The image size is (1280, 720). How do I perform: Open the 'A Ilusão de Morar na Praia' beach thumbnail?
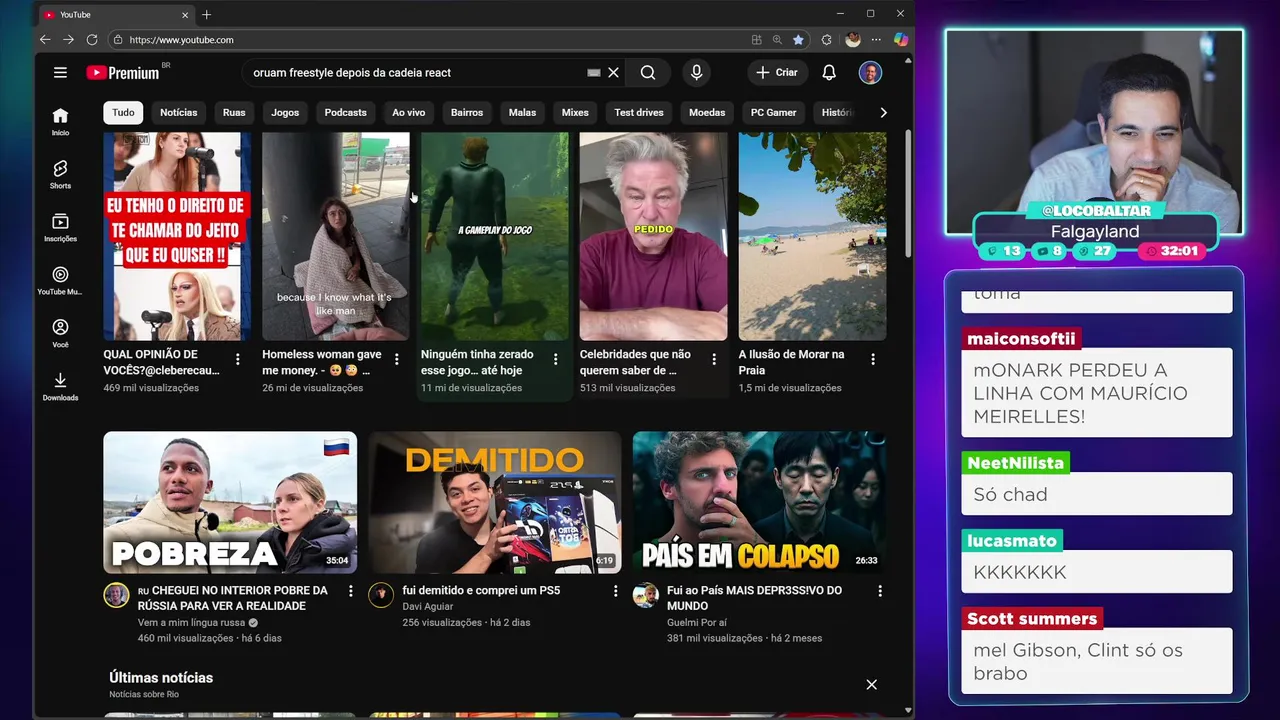[812, 236]
